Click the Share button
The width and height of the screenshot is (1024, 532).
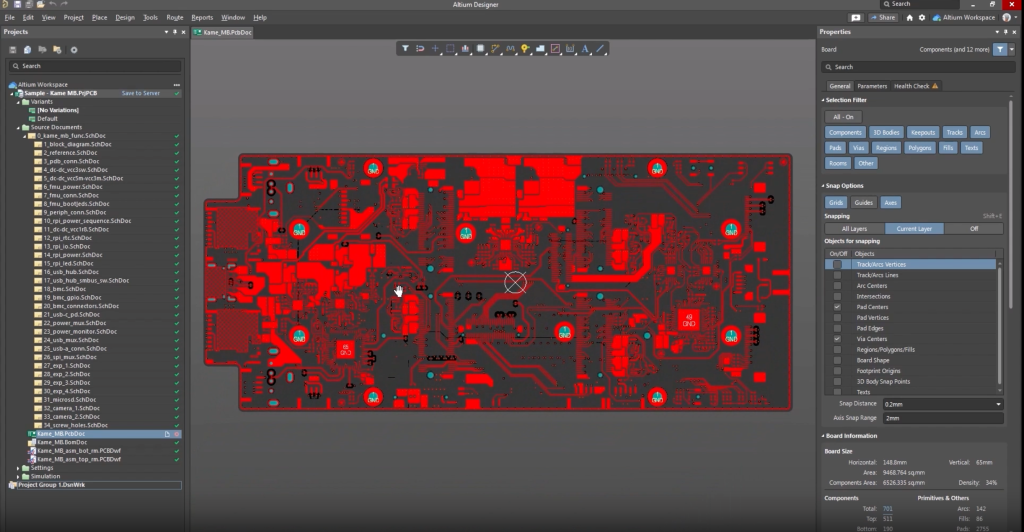[x=883, y=17]
